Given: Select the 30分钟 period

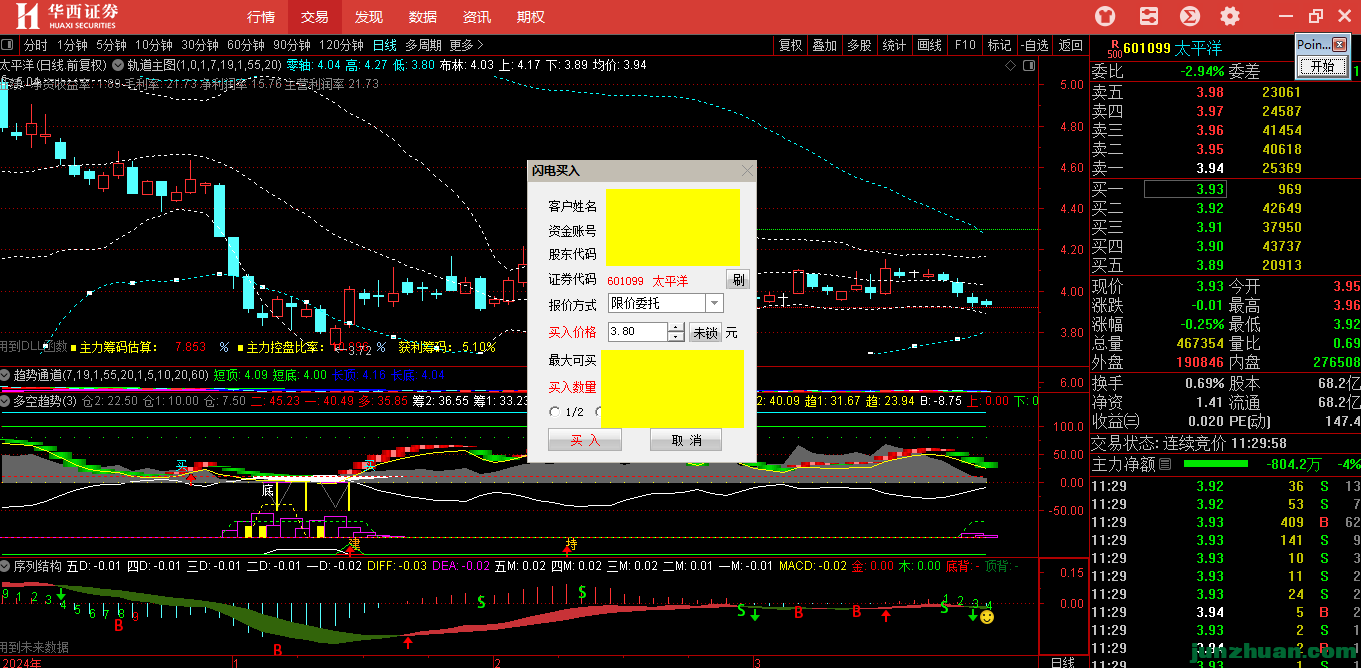Looking at the screenshot, I should coord(200,45).
